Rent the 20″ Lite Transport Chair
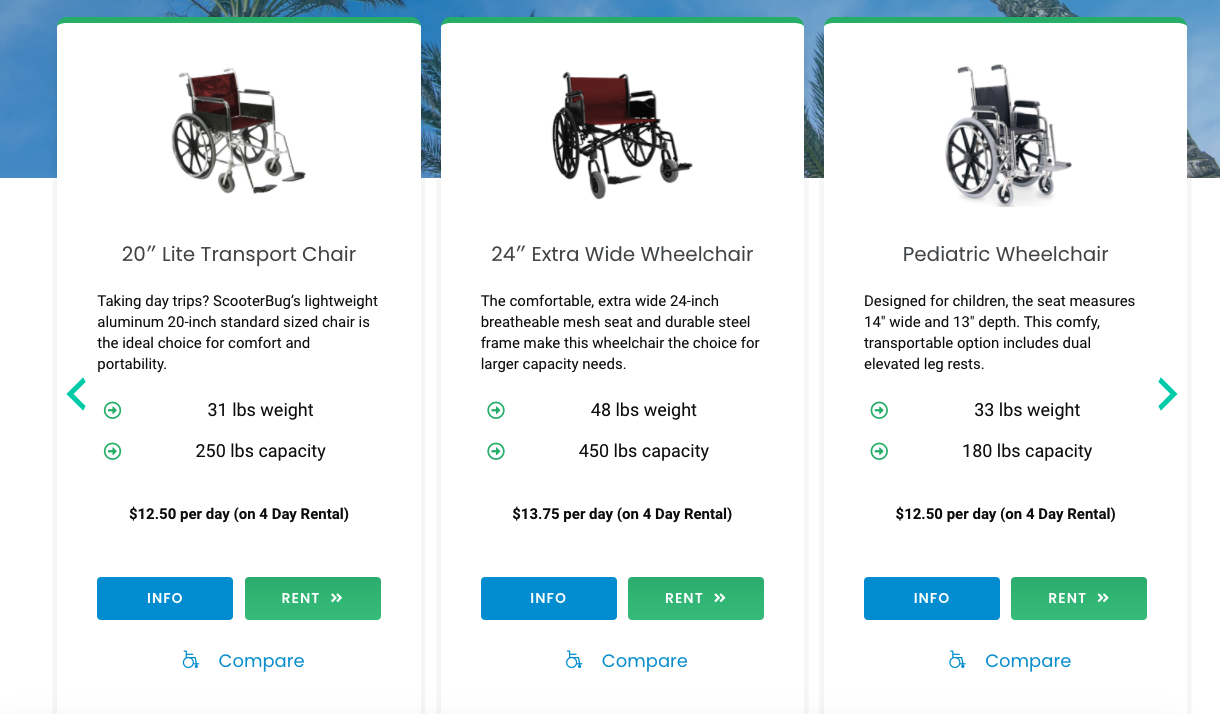Image resolution: width=1220 pixels, height=714 pixels. tap(312, 598)
